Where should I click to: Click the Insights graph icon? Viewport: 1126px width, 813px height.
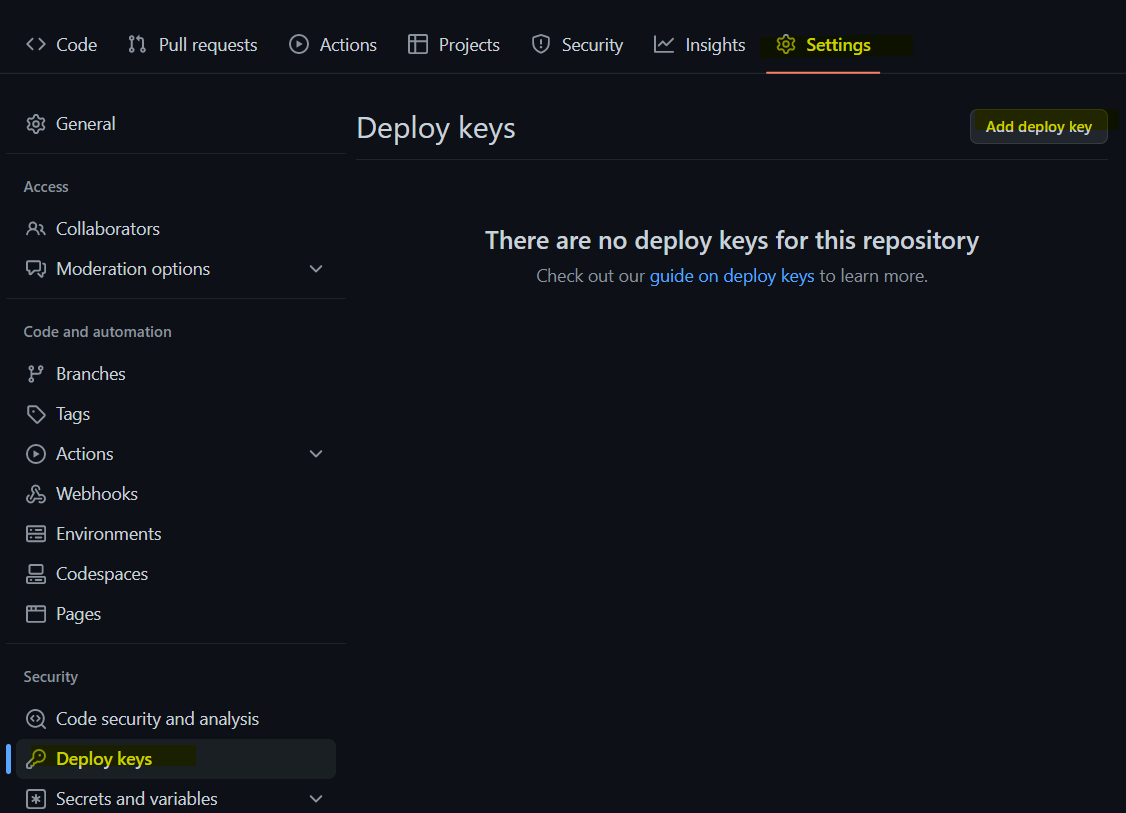[664, 45]
